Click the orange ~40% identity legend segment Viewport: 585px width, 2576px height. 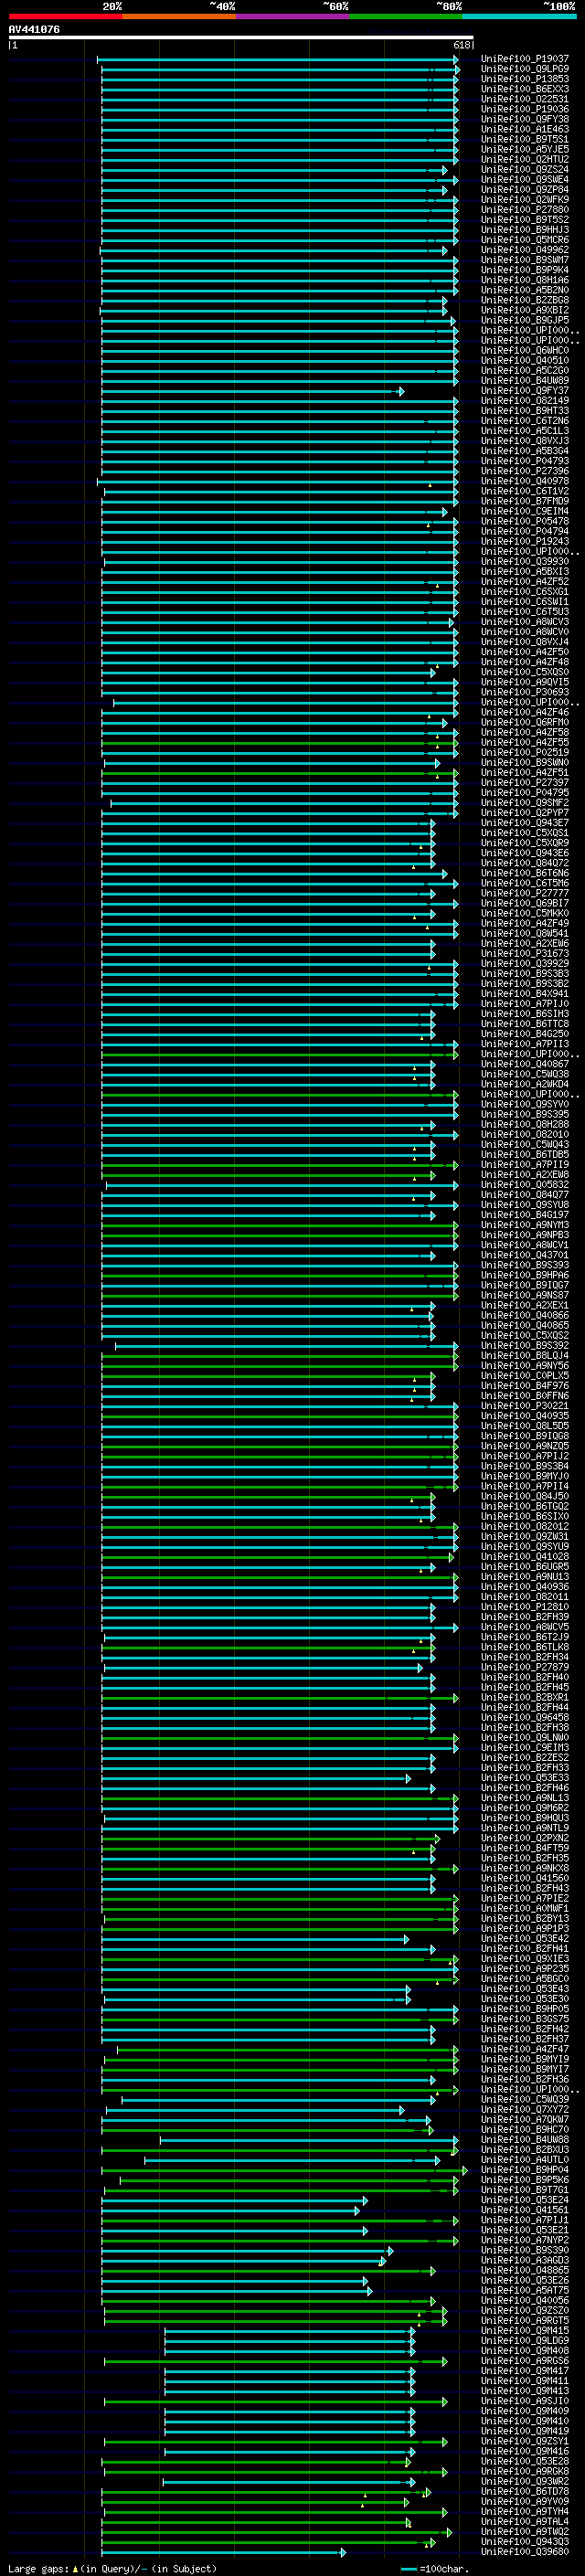[x=178, y=16]
